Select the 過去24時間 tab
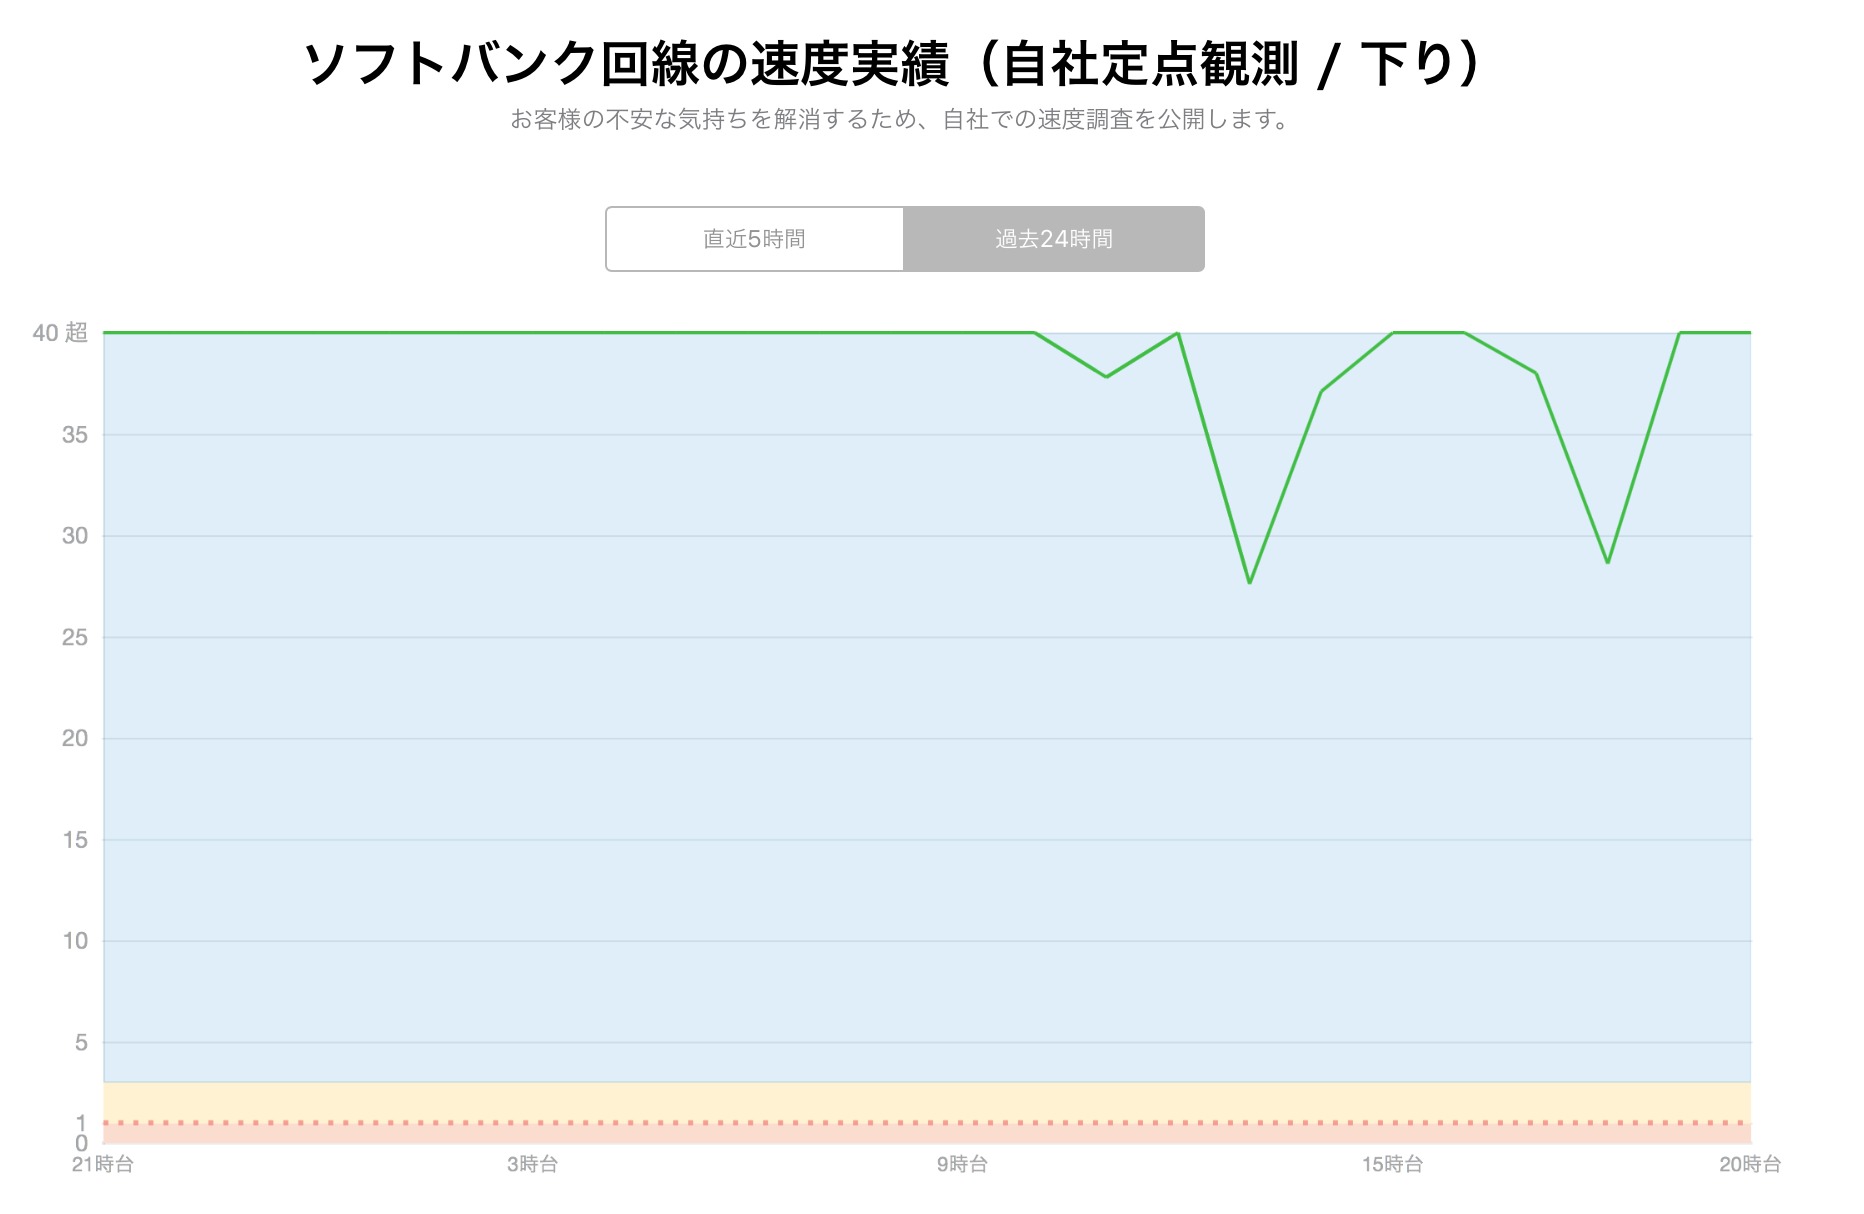The height and width of the screenshot is (1214, 1864). [1053, 239]
